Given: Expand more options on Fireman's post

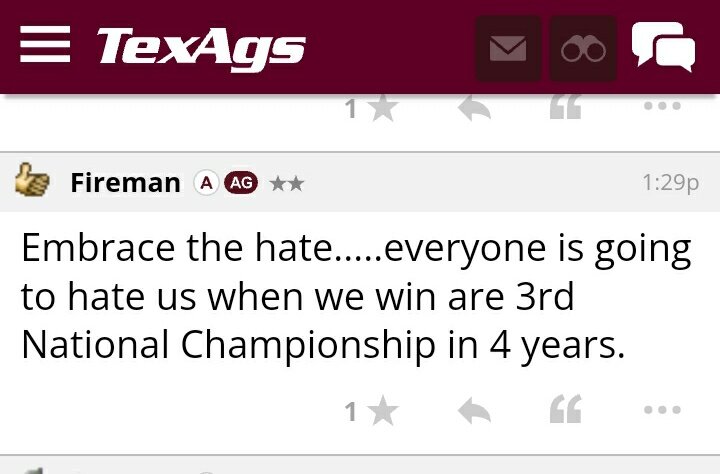Looking at the screenshot, I should [662, 410].
